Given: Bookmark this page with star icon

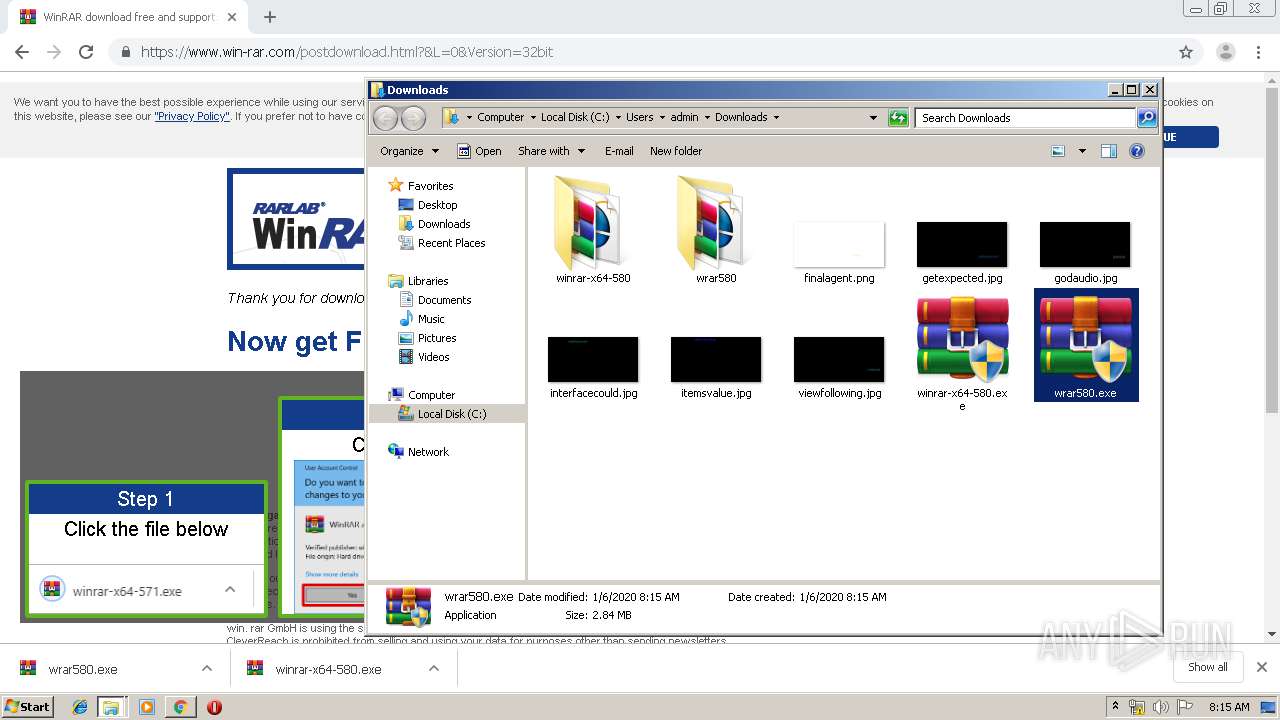Looking at the screenshot, I should (1186, 52).
